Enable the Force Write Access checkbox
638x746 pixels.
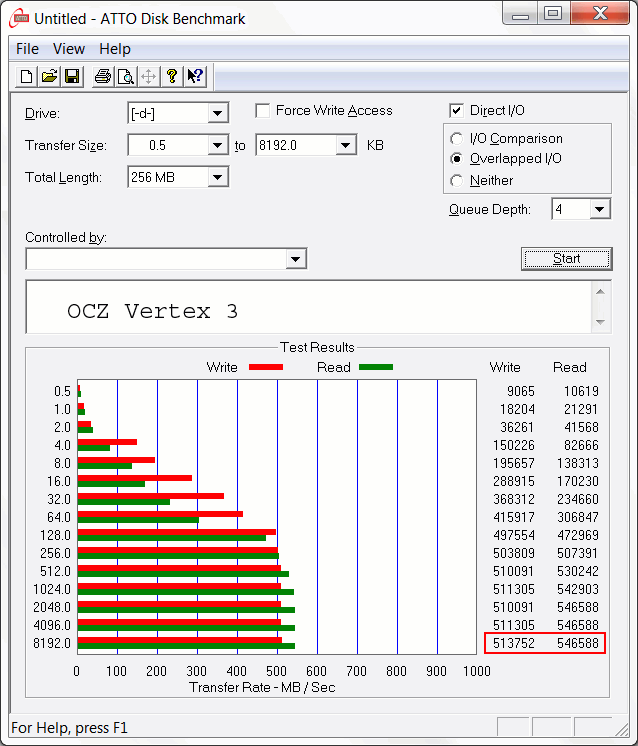[263, 111]
